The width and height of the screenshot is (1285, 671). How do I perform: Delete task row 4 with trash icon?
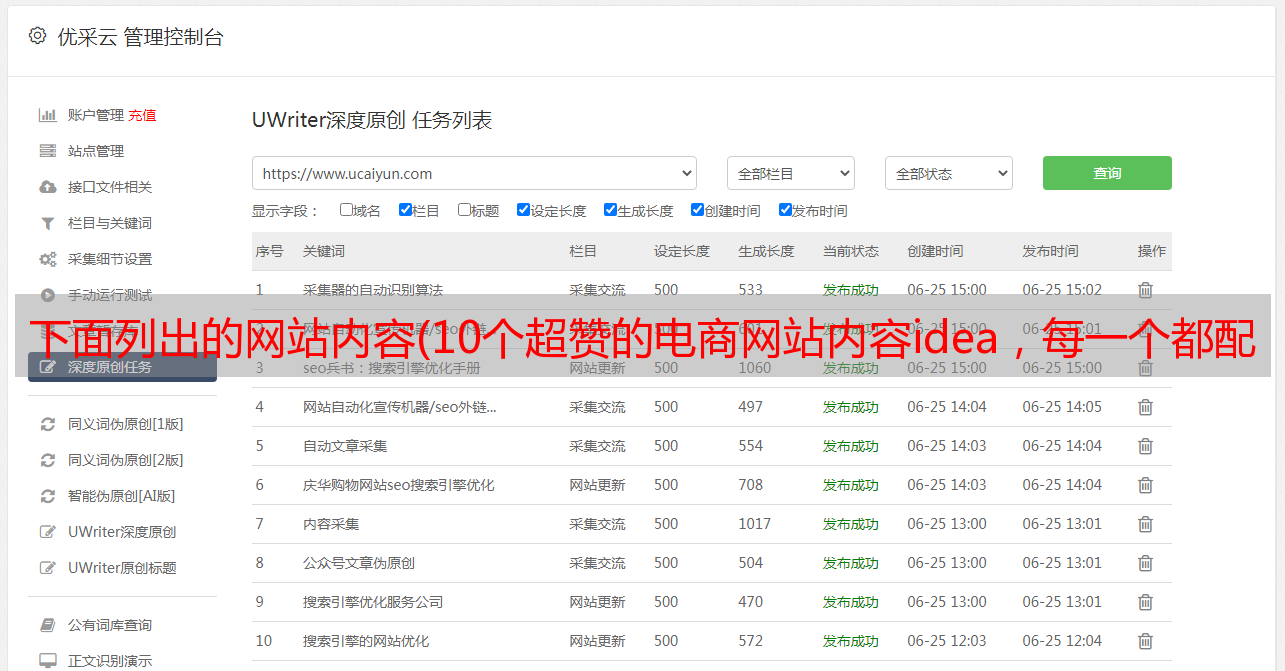(1145, 407)
